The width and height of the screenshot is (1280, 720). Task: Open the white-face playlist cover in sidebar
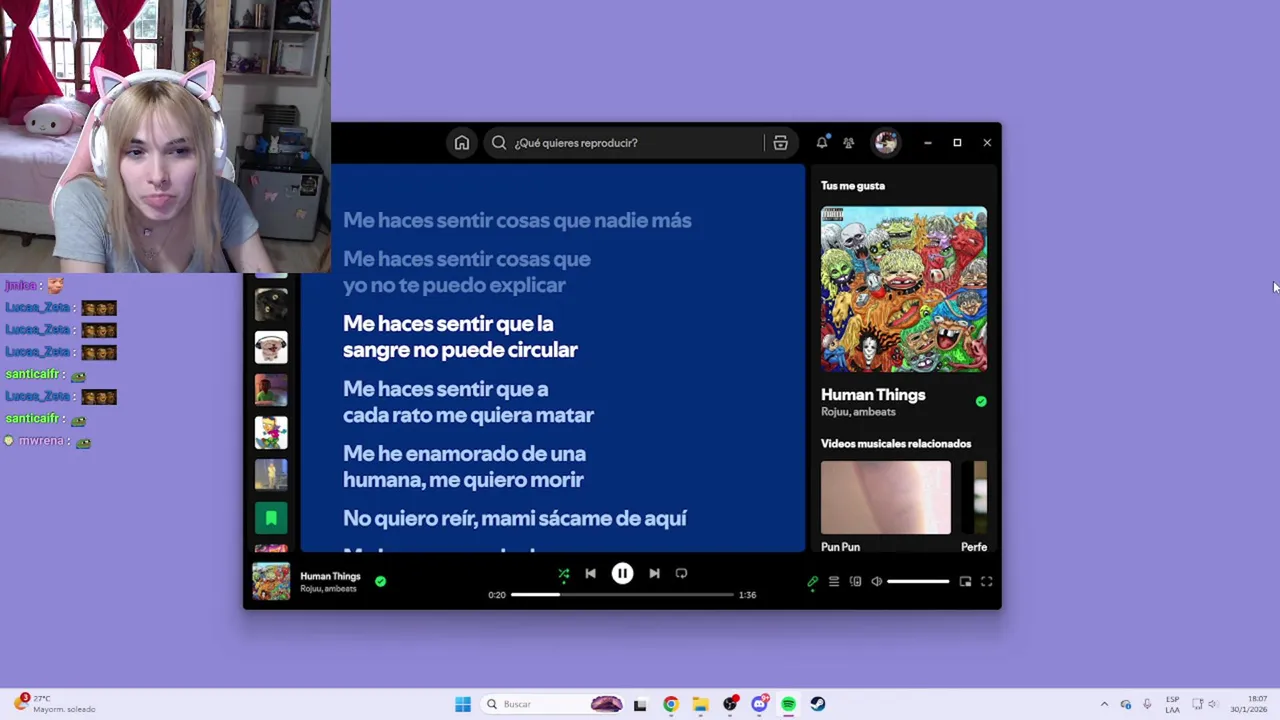271,348
